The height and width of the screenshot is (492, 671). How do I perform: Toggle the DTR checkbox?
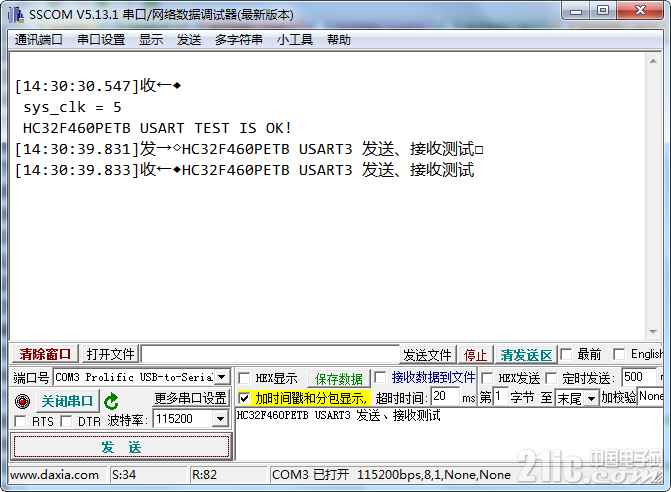click(66, 421)
